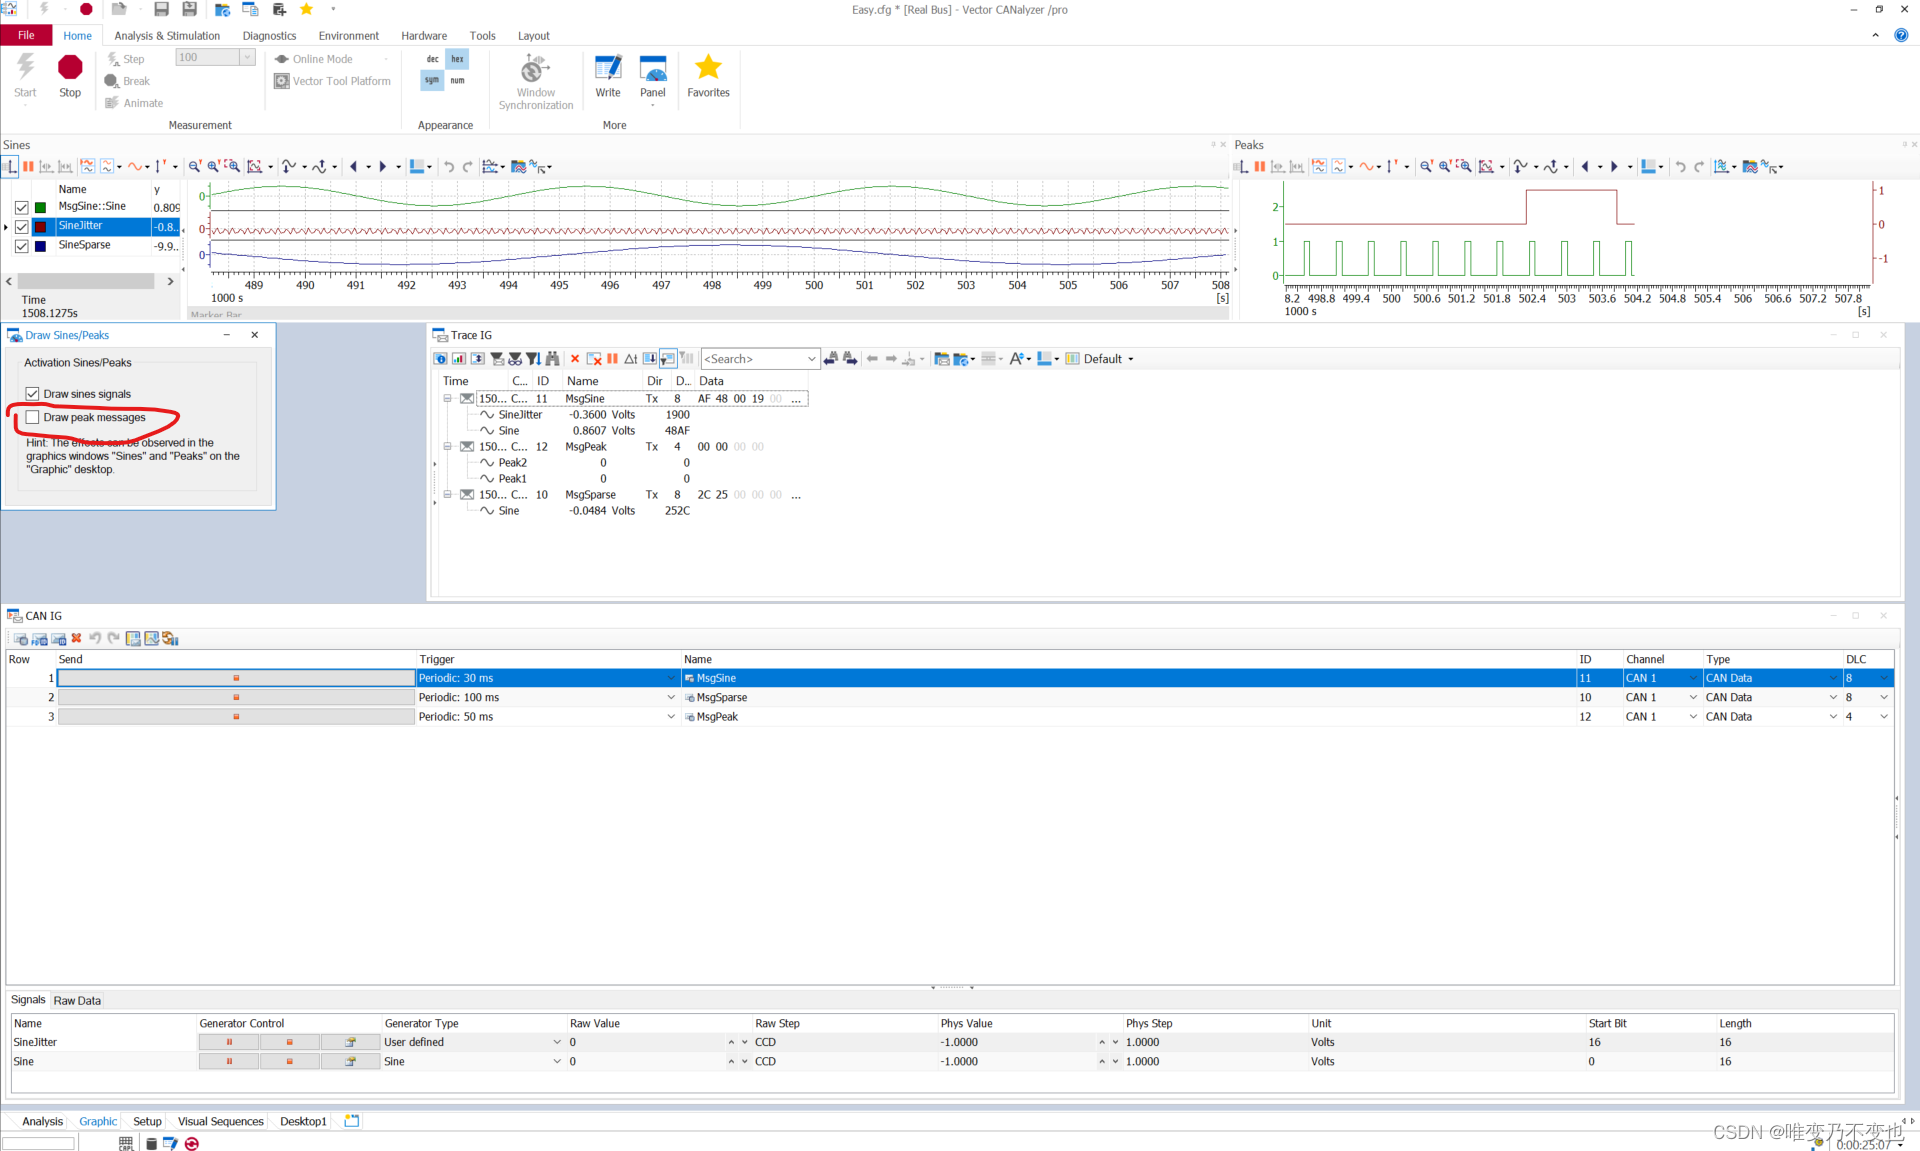
Task: Click Window Synchronization icon
Action: coord(535,70)
